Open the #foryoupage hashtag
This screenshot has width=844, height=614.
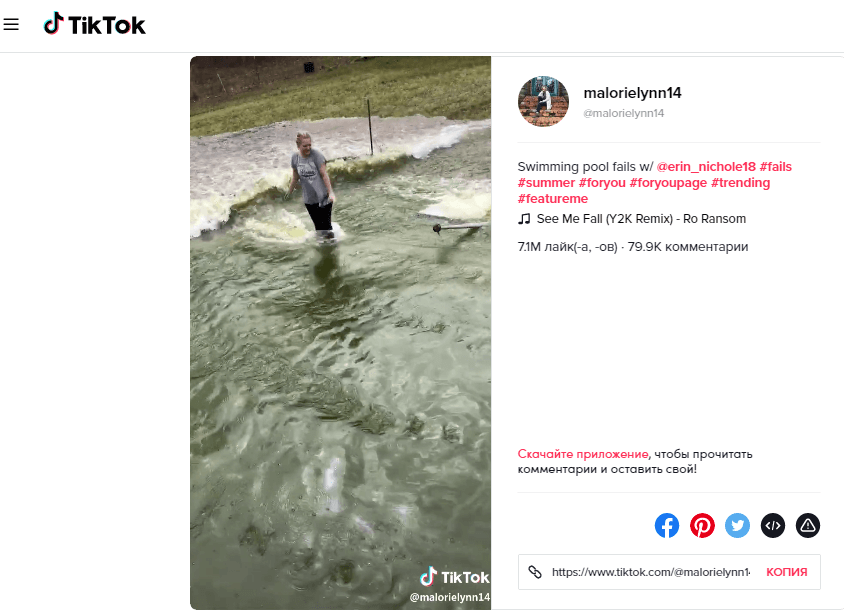click(668, 183)
